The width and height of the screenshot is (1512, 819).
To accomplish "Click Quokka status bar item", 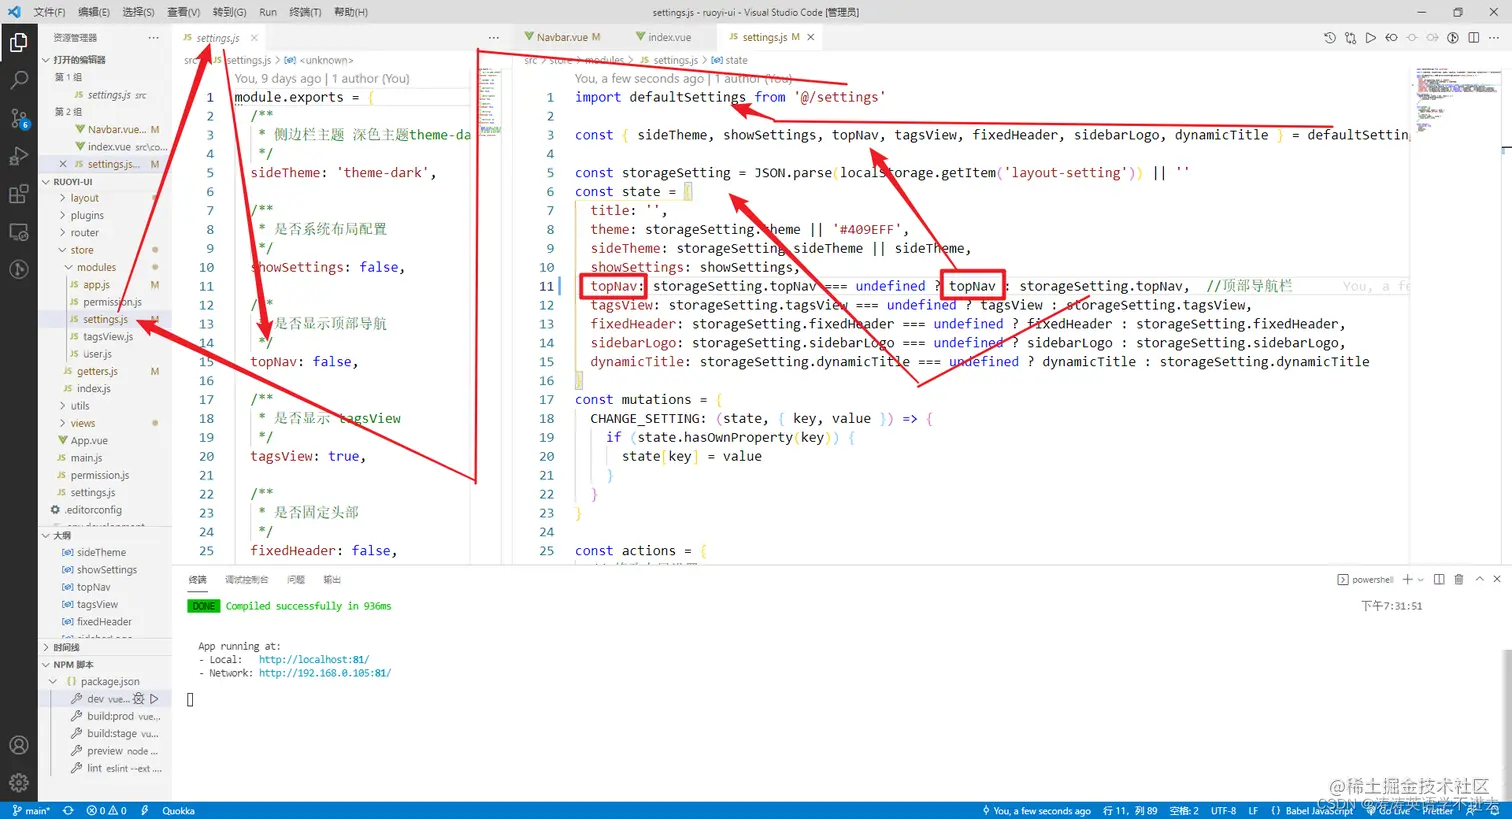I will 178,811.
